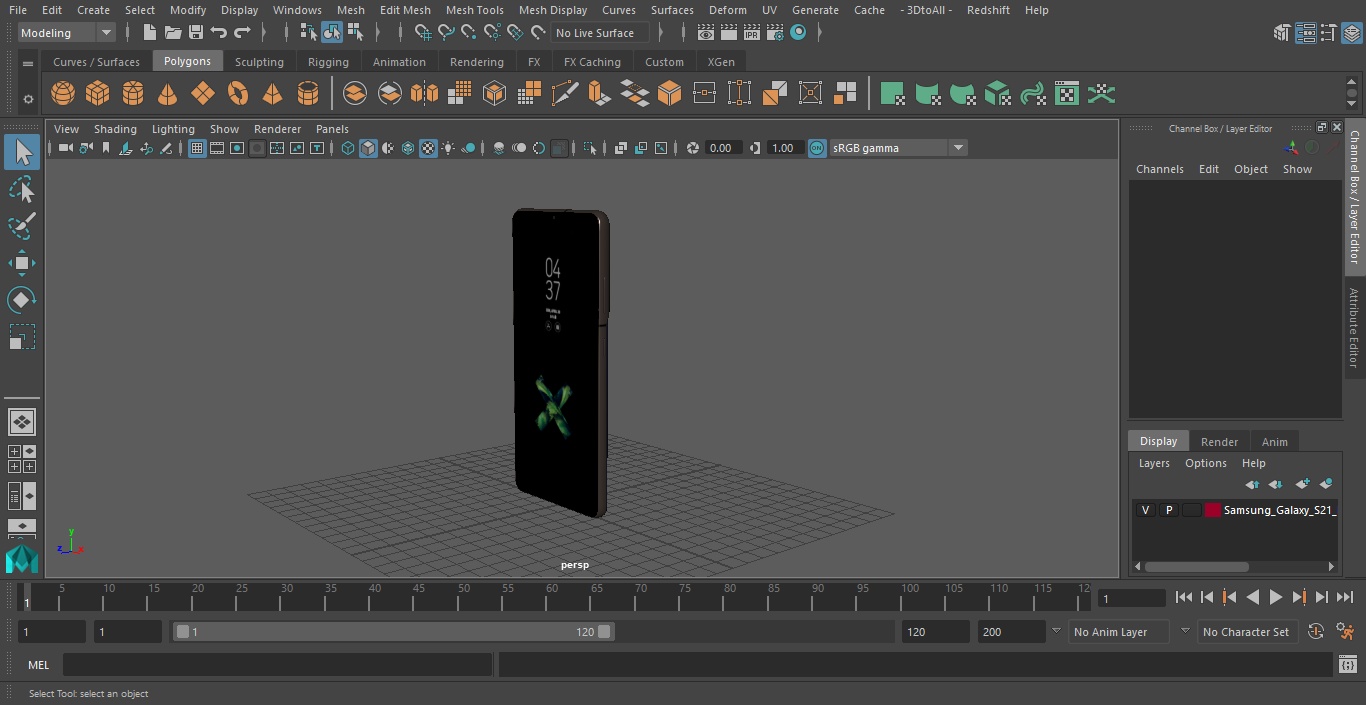Click the current frame number field
The width and height of the screenshot is (1366, 705).
1131,598
